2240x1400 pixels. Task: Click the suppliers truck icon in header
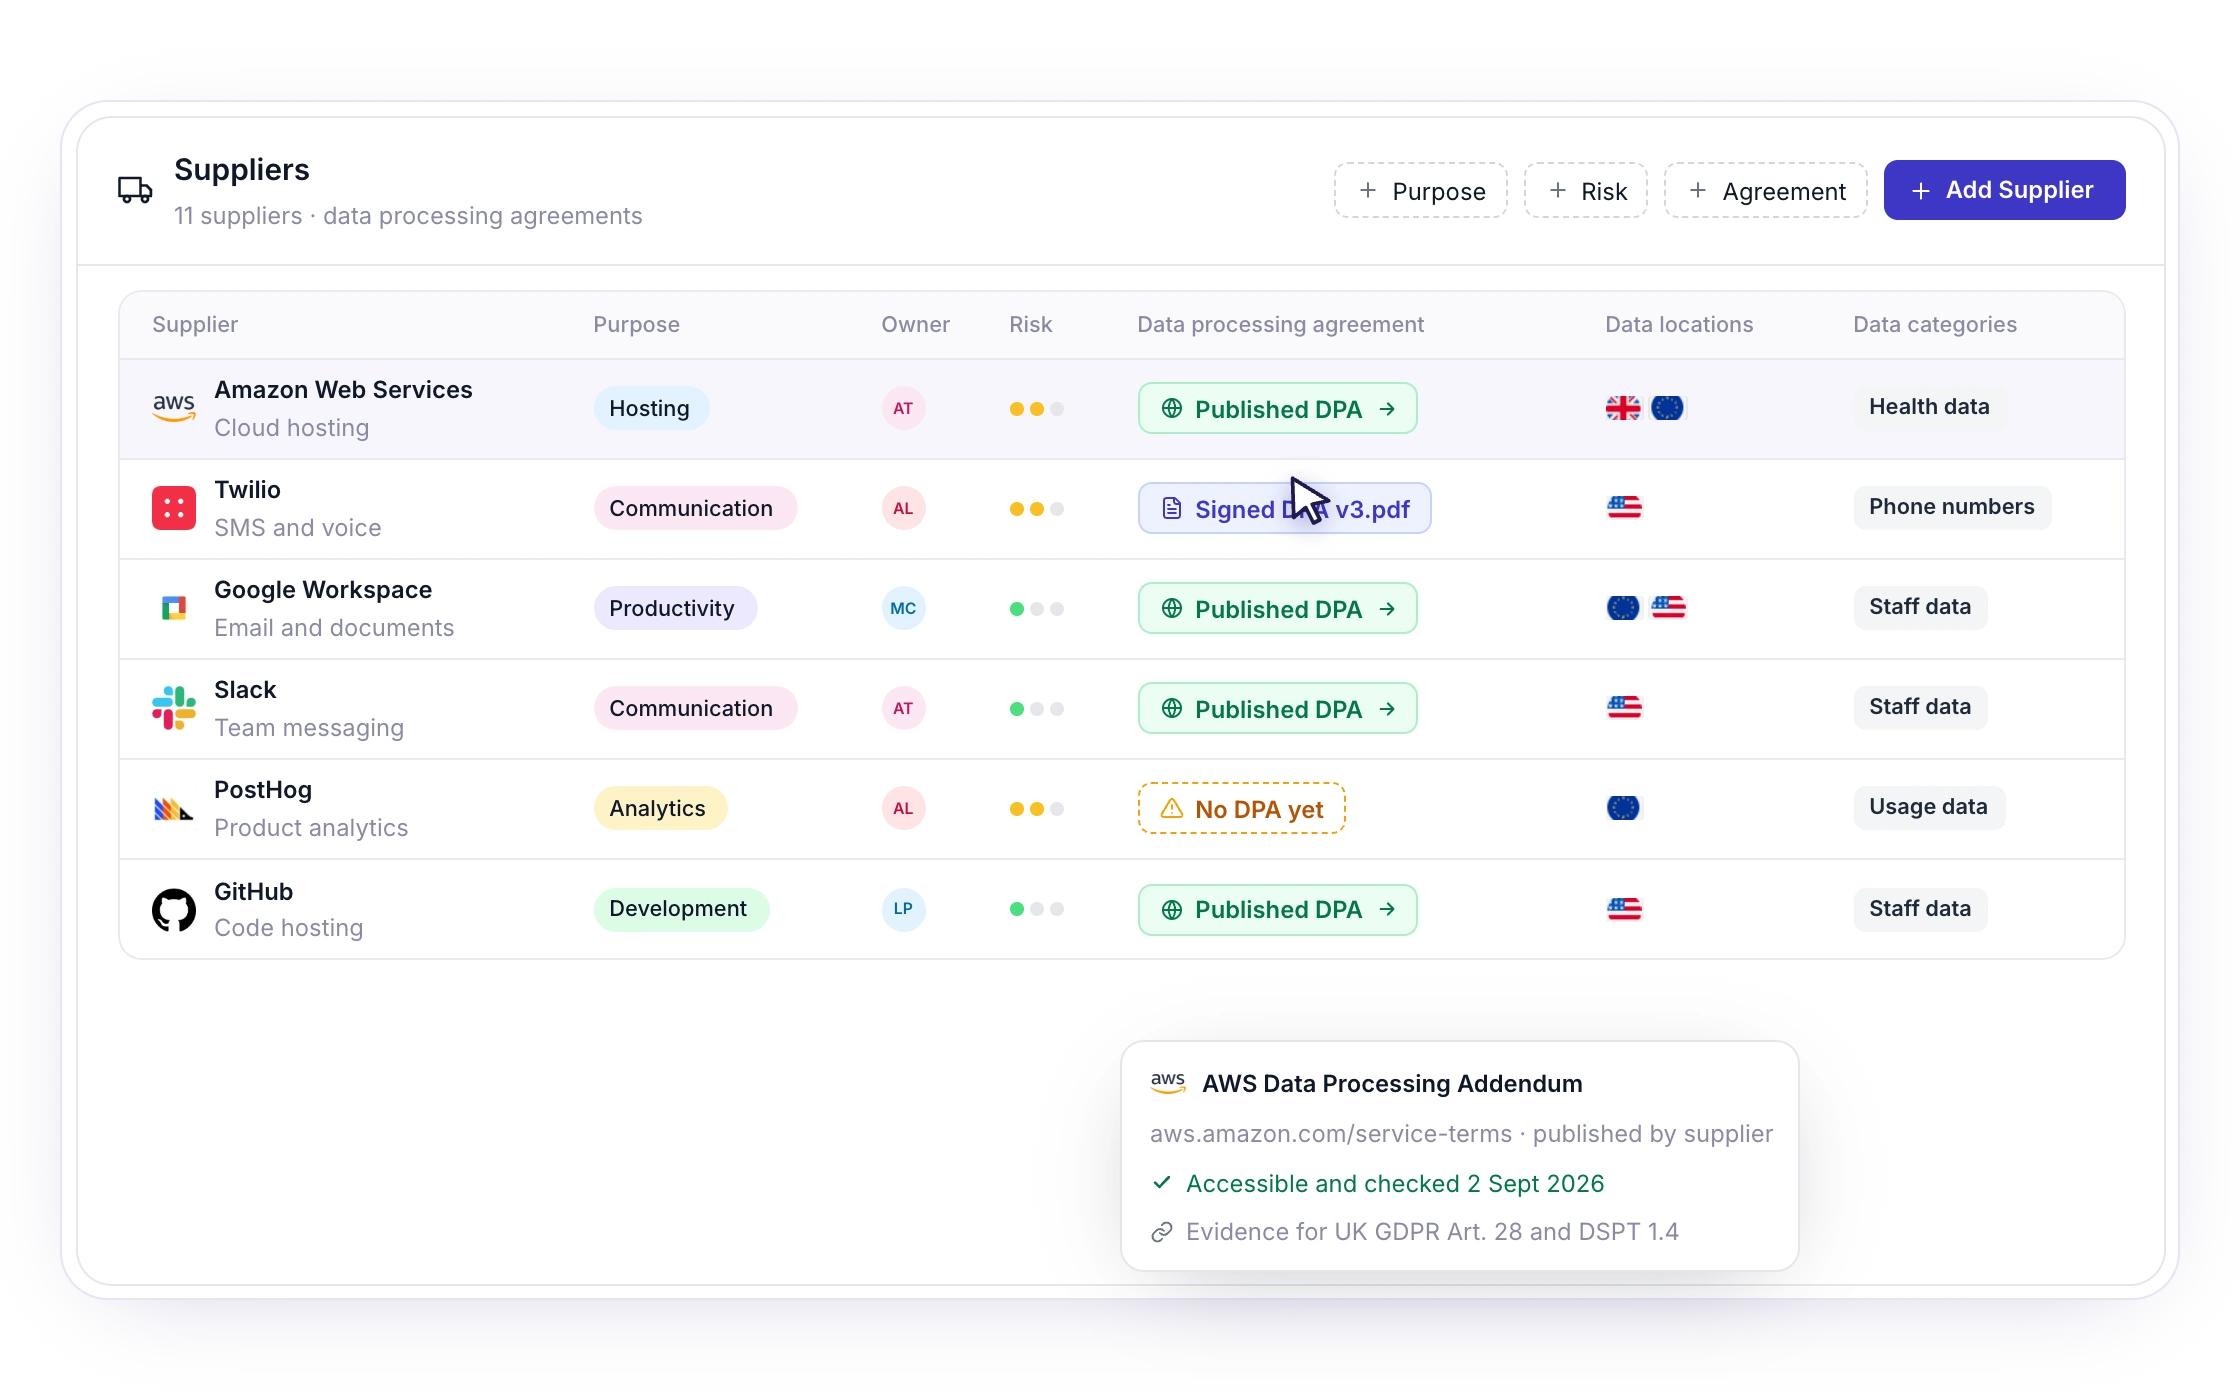[135, 190]
